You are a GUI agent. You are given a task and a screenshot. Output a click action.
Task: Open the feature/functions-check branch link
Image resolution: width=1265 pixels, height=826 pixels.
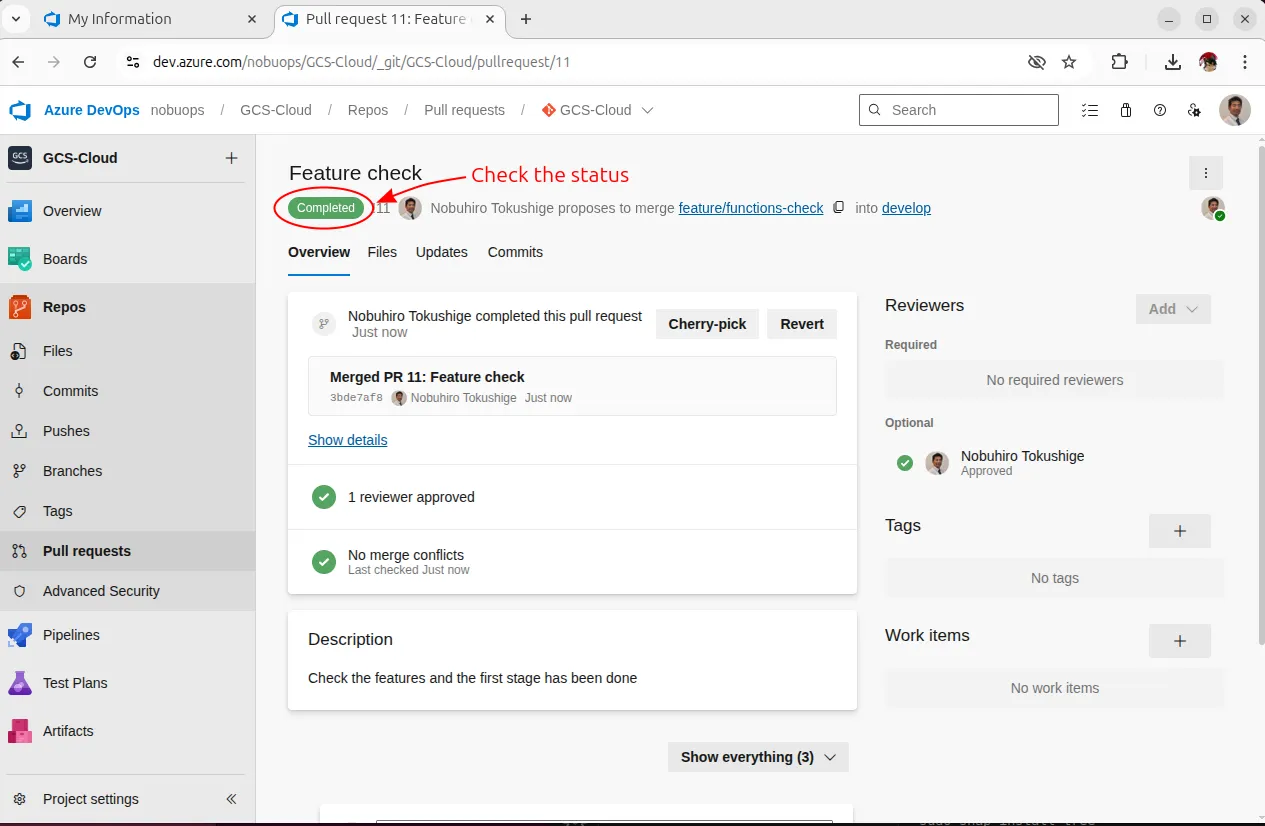(750, 208)
